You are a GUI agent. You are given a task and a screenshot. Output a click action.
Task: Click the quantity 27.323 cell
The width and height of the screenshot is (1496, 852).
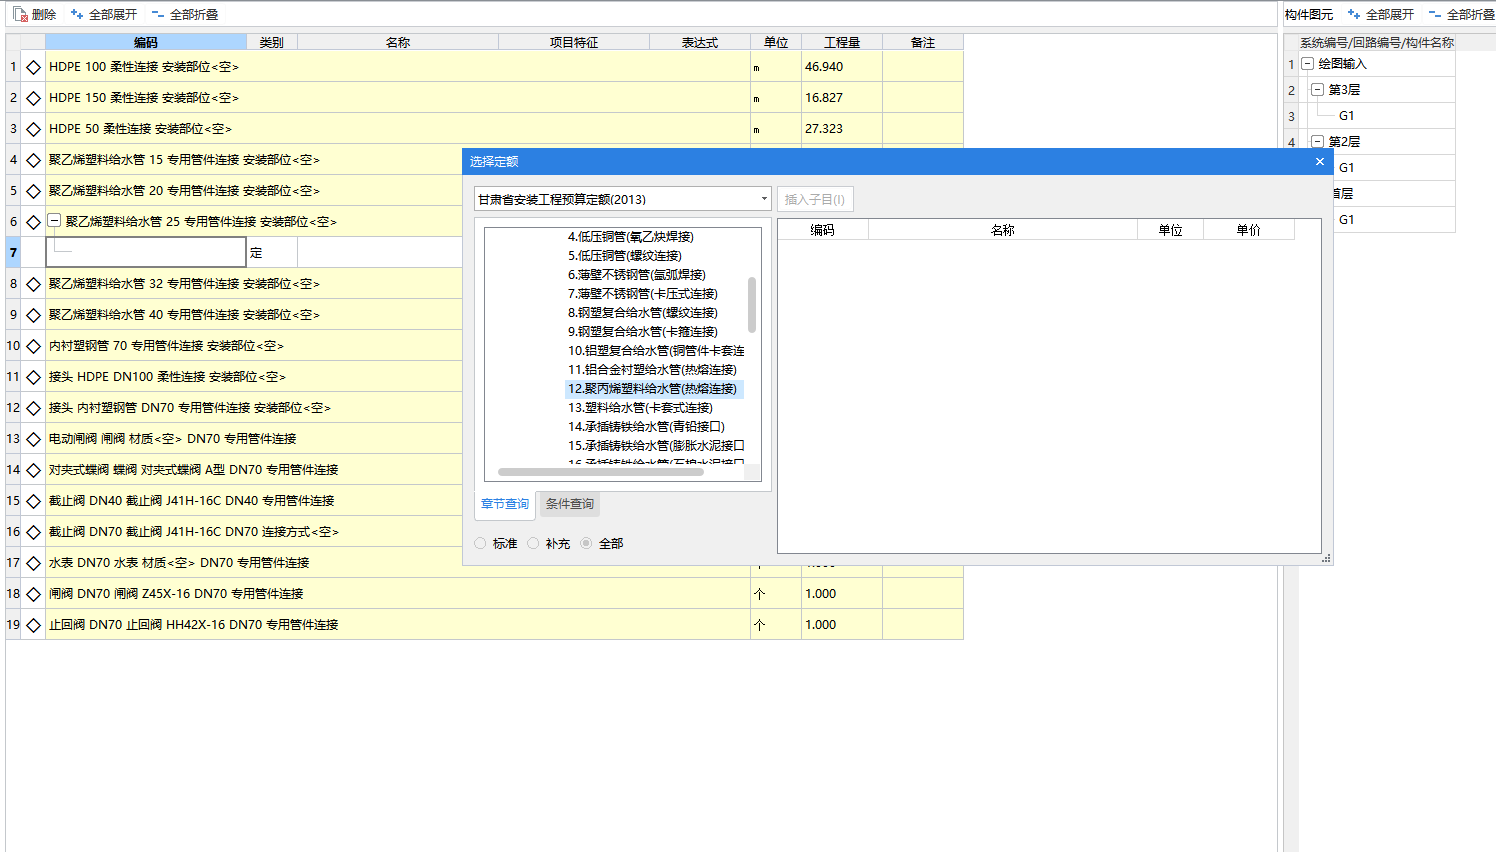842,129
